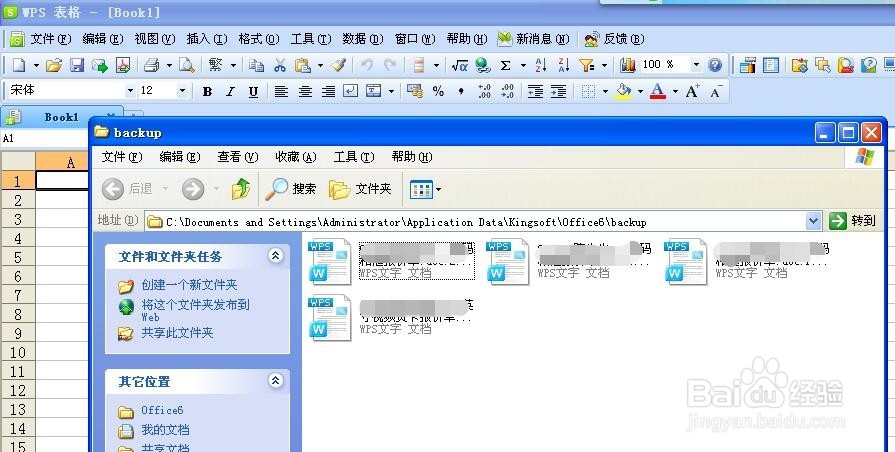This screenshot has width=895, height=452.
Task: Open the 新消息 menu item
Action: point(534,39)
